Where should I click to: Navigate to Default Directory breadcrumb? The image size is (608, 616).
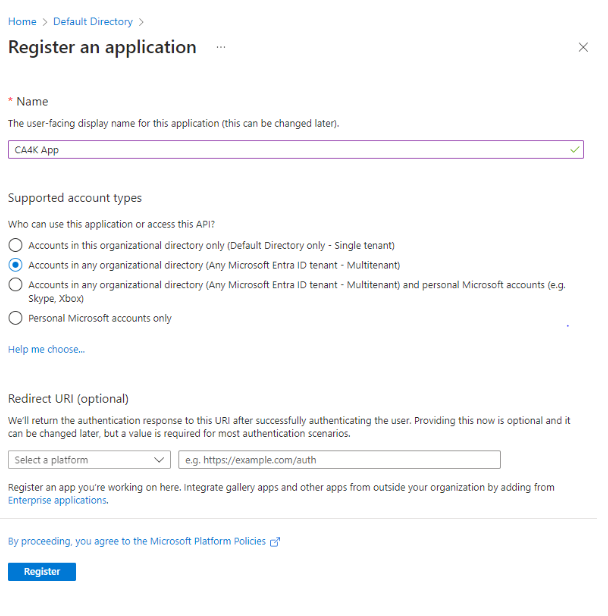coord(93,22)
